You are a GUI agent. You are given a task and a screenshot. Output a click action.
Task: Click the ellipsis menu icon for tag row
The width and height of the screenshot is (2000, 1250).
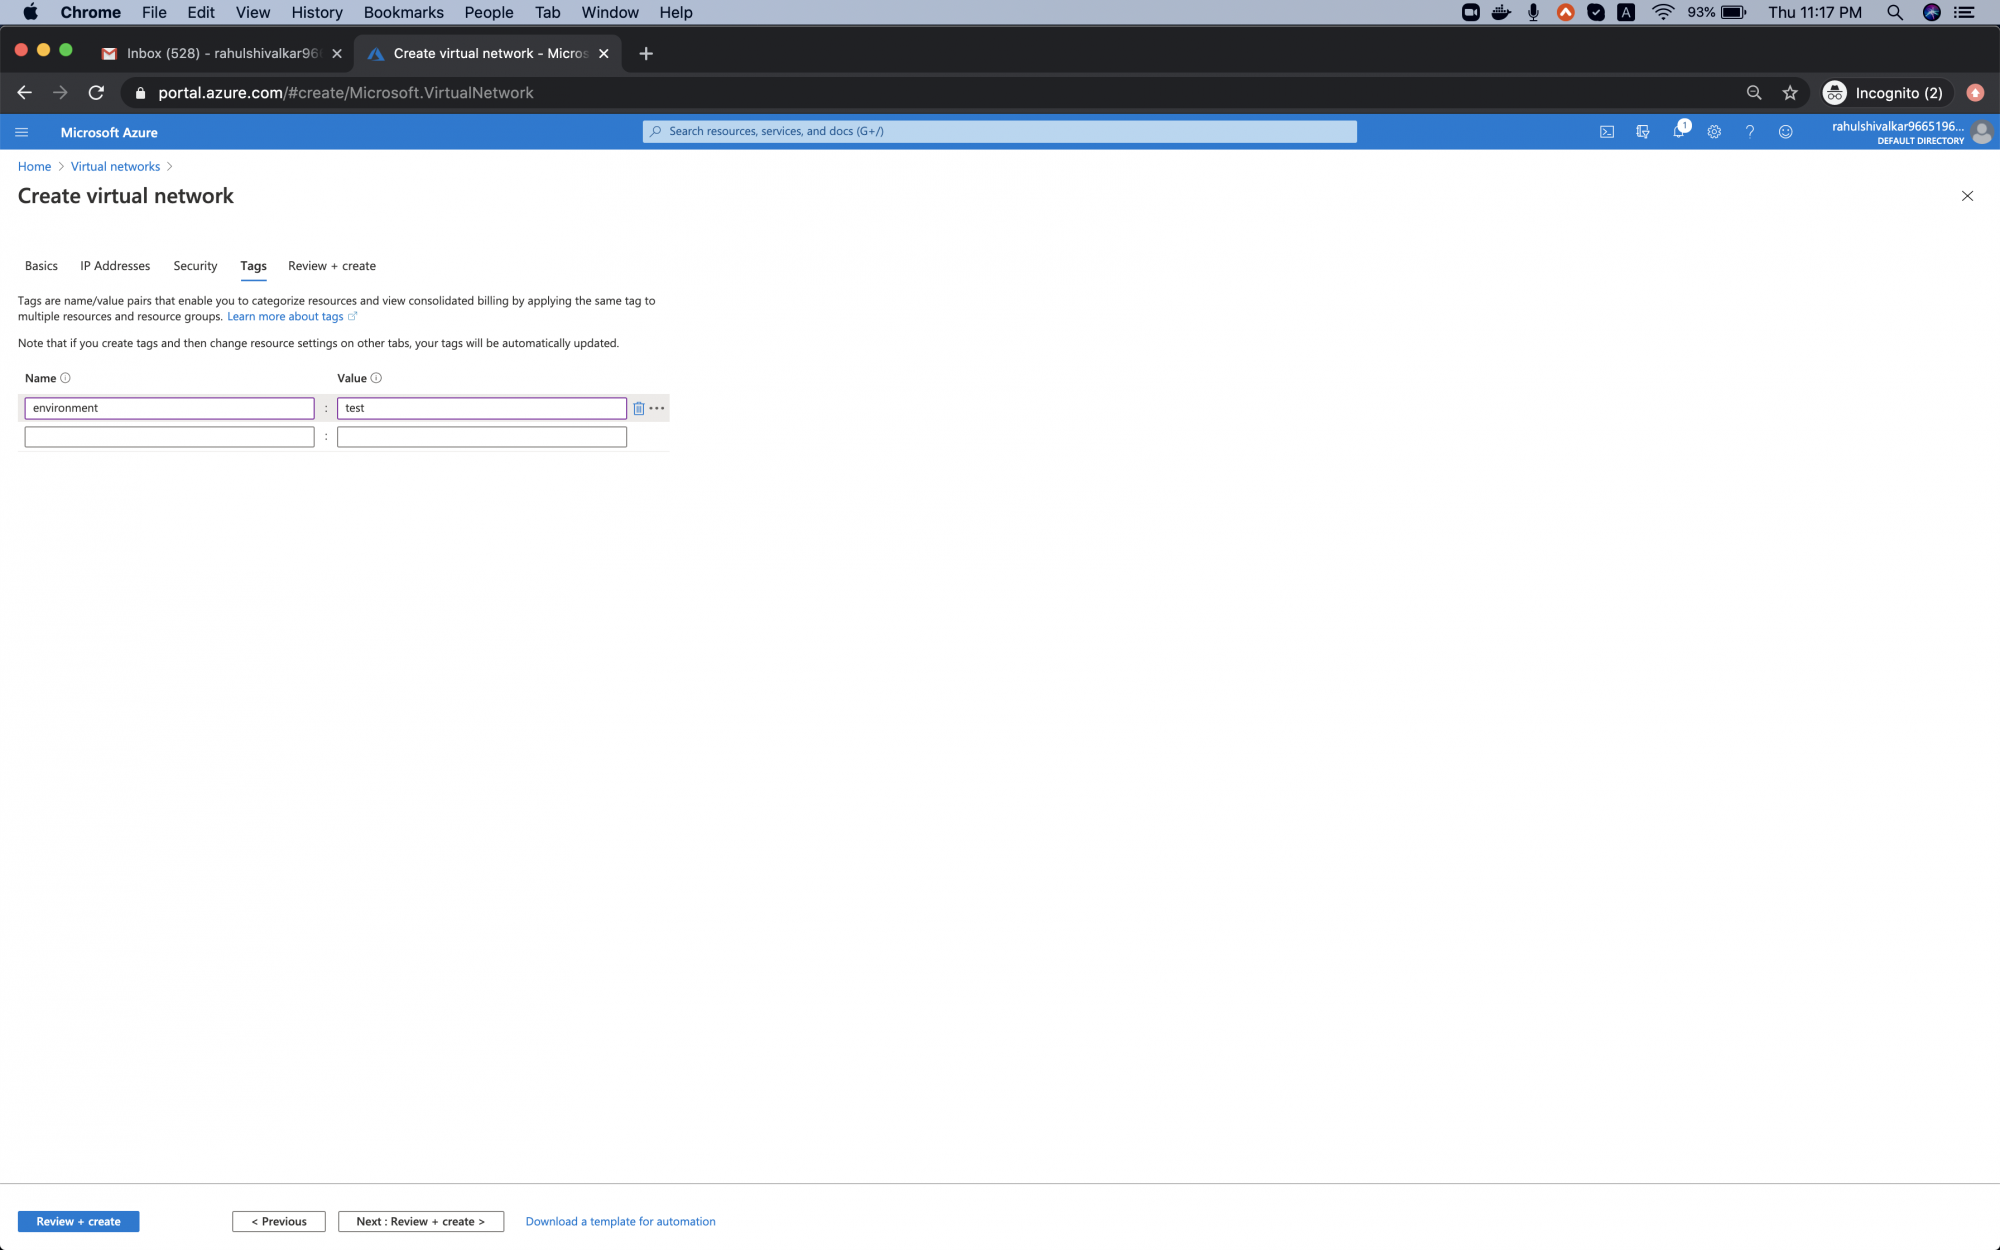(x=655, y=408)
